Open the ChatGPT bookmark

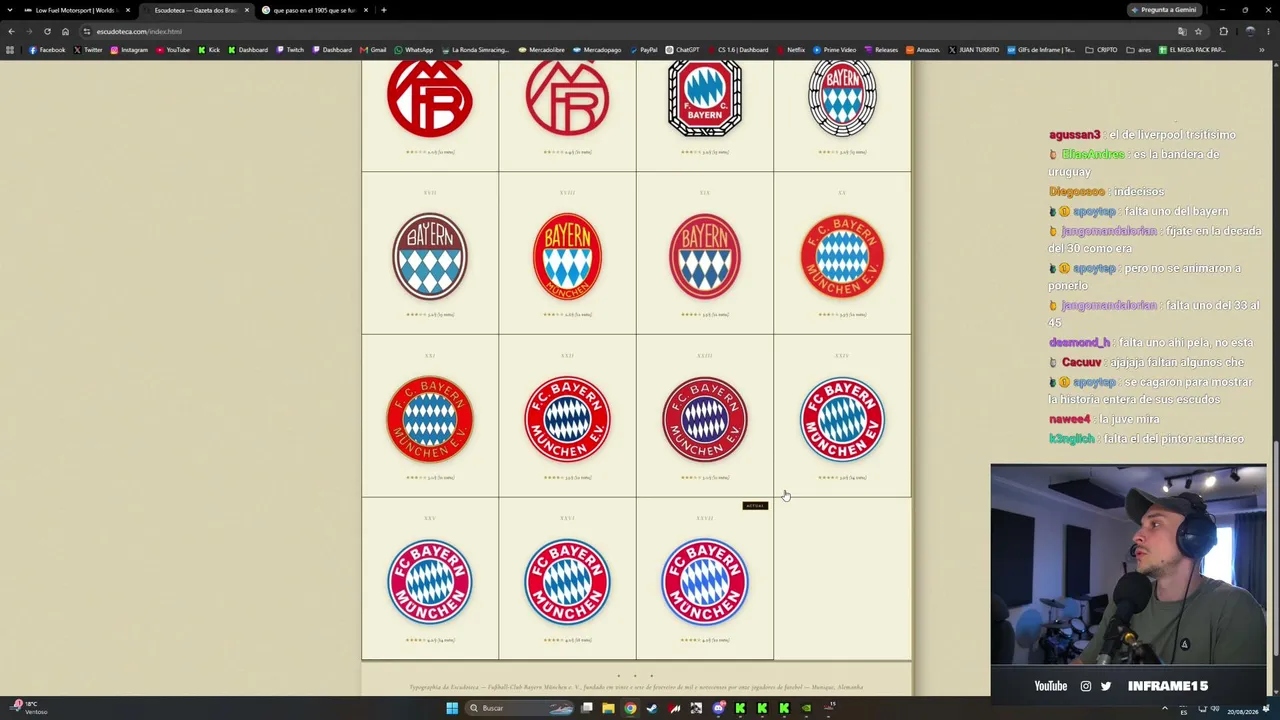coord(683,50)
